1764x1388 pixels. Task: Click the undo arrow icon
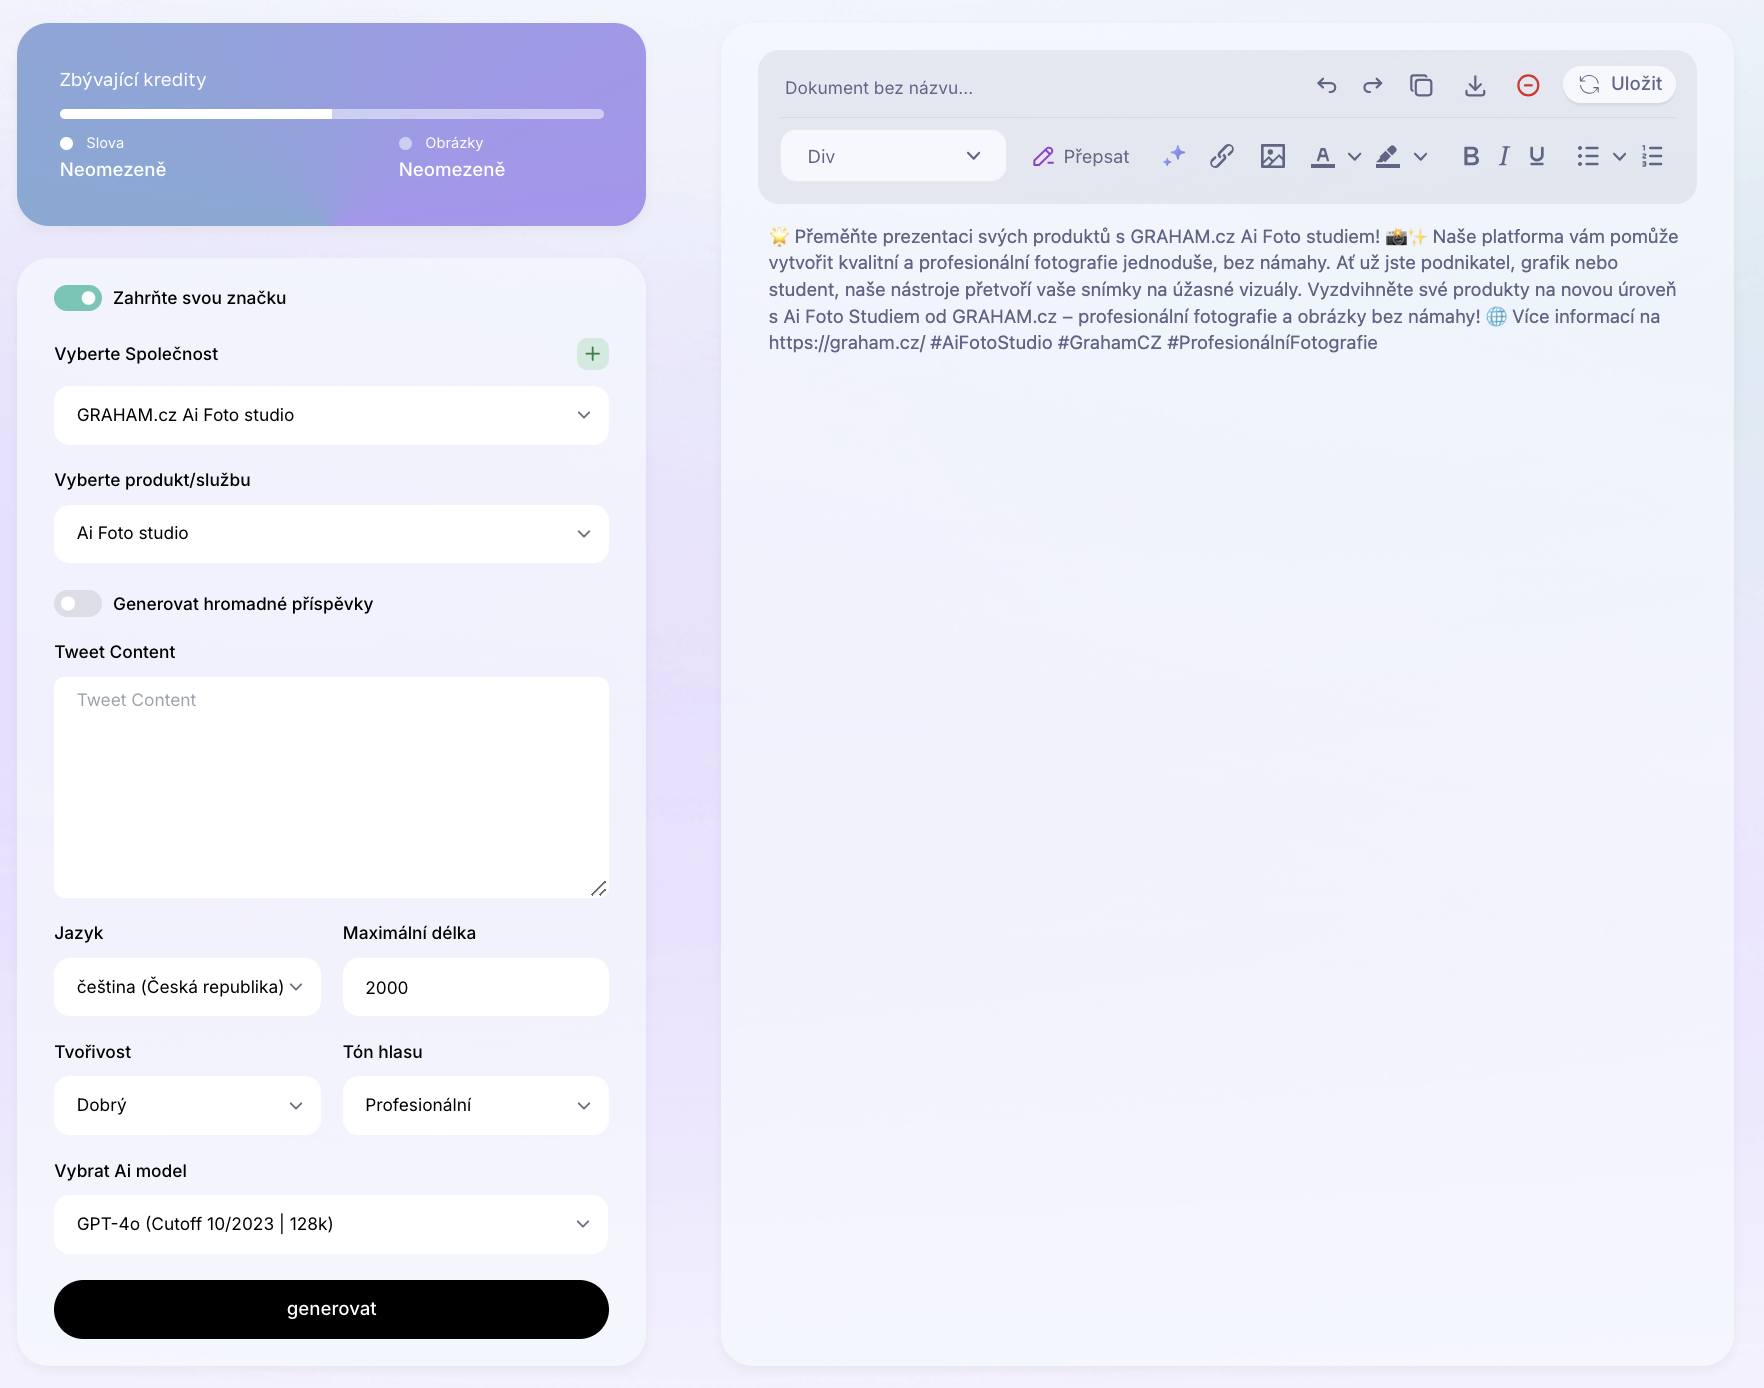(x=1327, y=86)
